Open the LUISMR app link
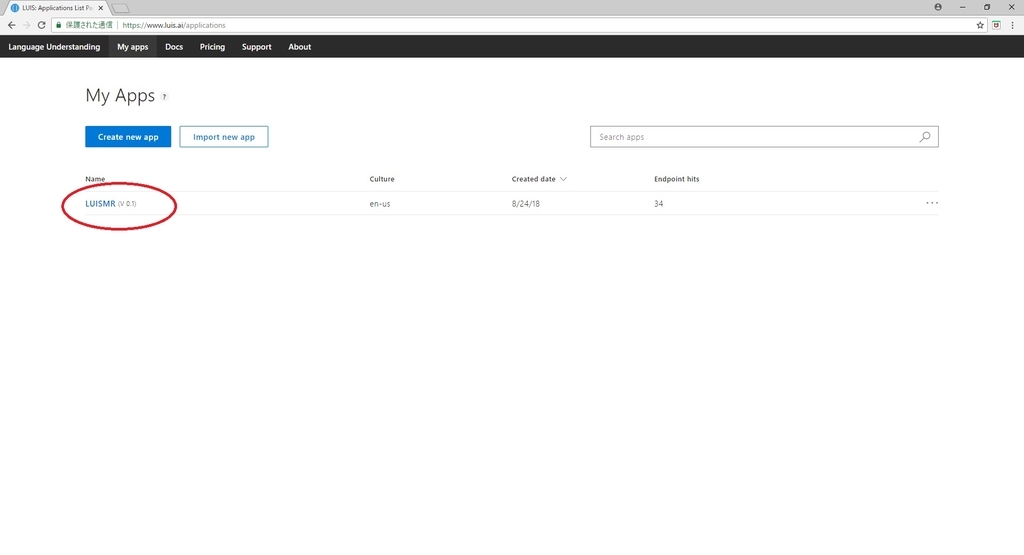 click(x=100, y=204)
